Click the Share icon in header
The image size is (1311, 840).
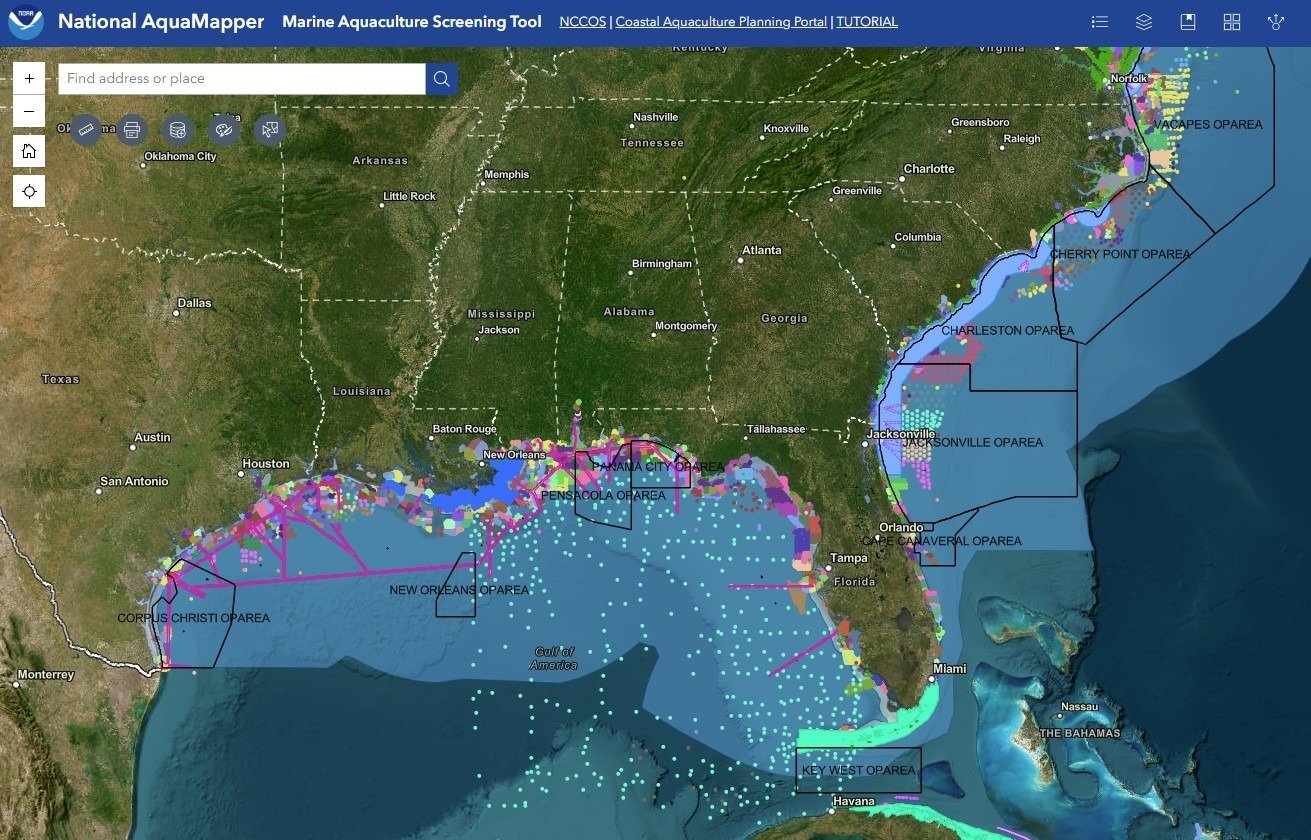click(1276, 22)
